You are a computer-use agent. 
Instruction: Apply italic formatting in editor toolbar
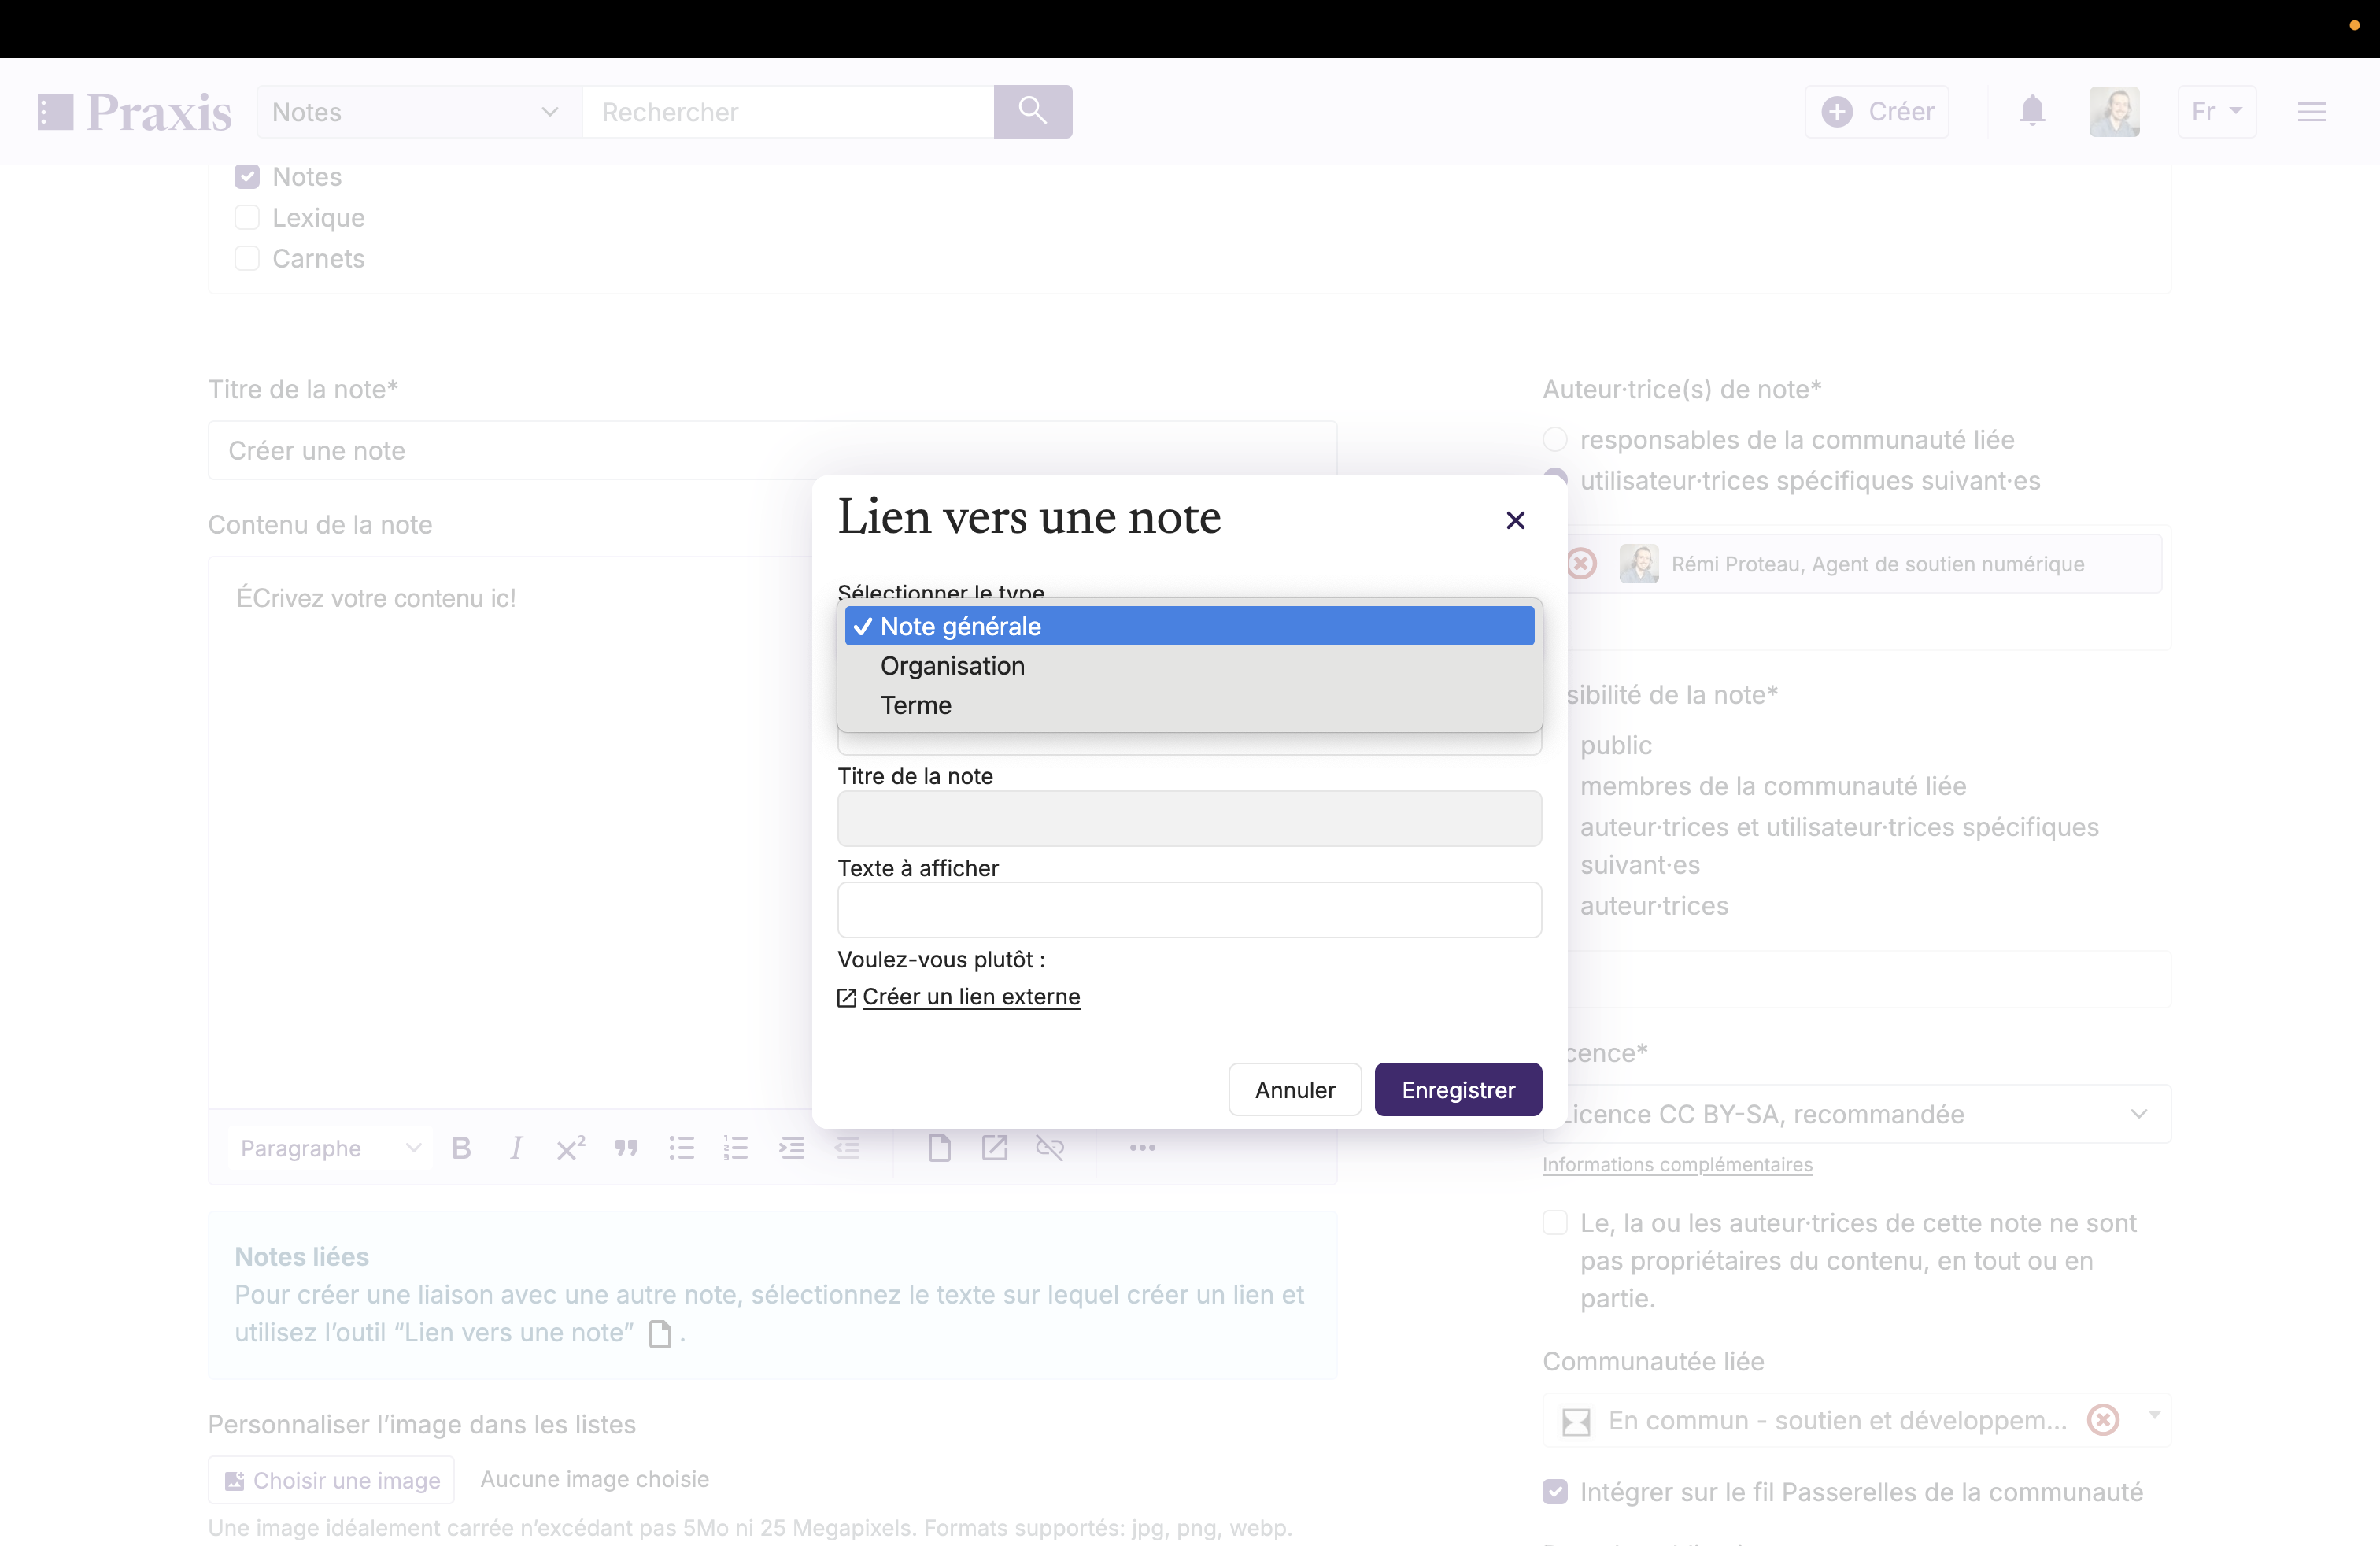[x=516, y=1148]
